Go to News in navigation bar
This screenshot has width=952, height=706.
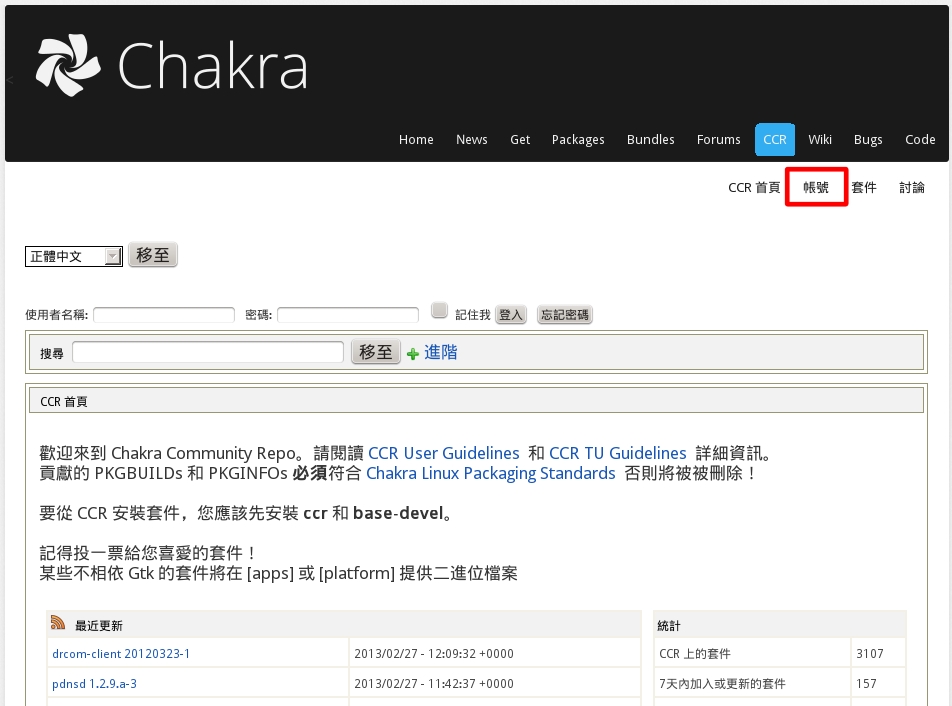(472, 140)
